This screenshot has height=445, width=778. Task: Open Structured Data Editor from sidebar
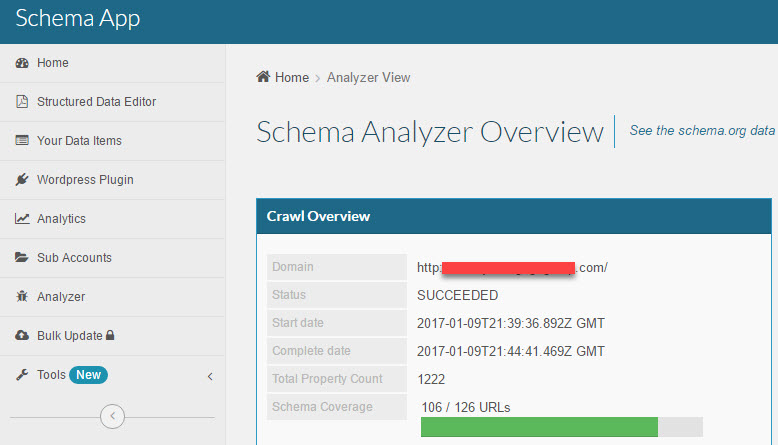pyautogui.click(x=113, y=102)
